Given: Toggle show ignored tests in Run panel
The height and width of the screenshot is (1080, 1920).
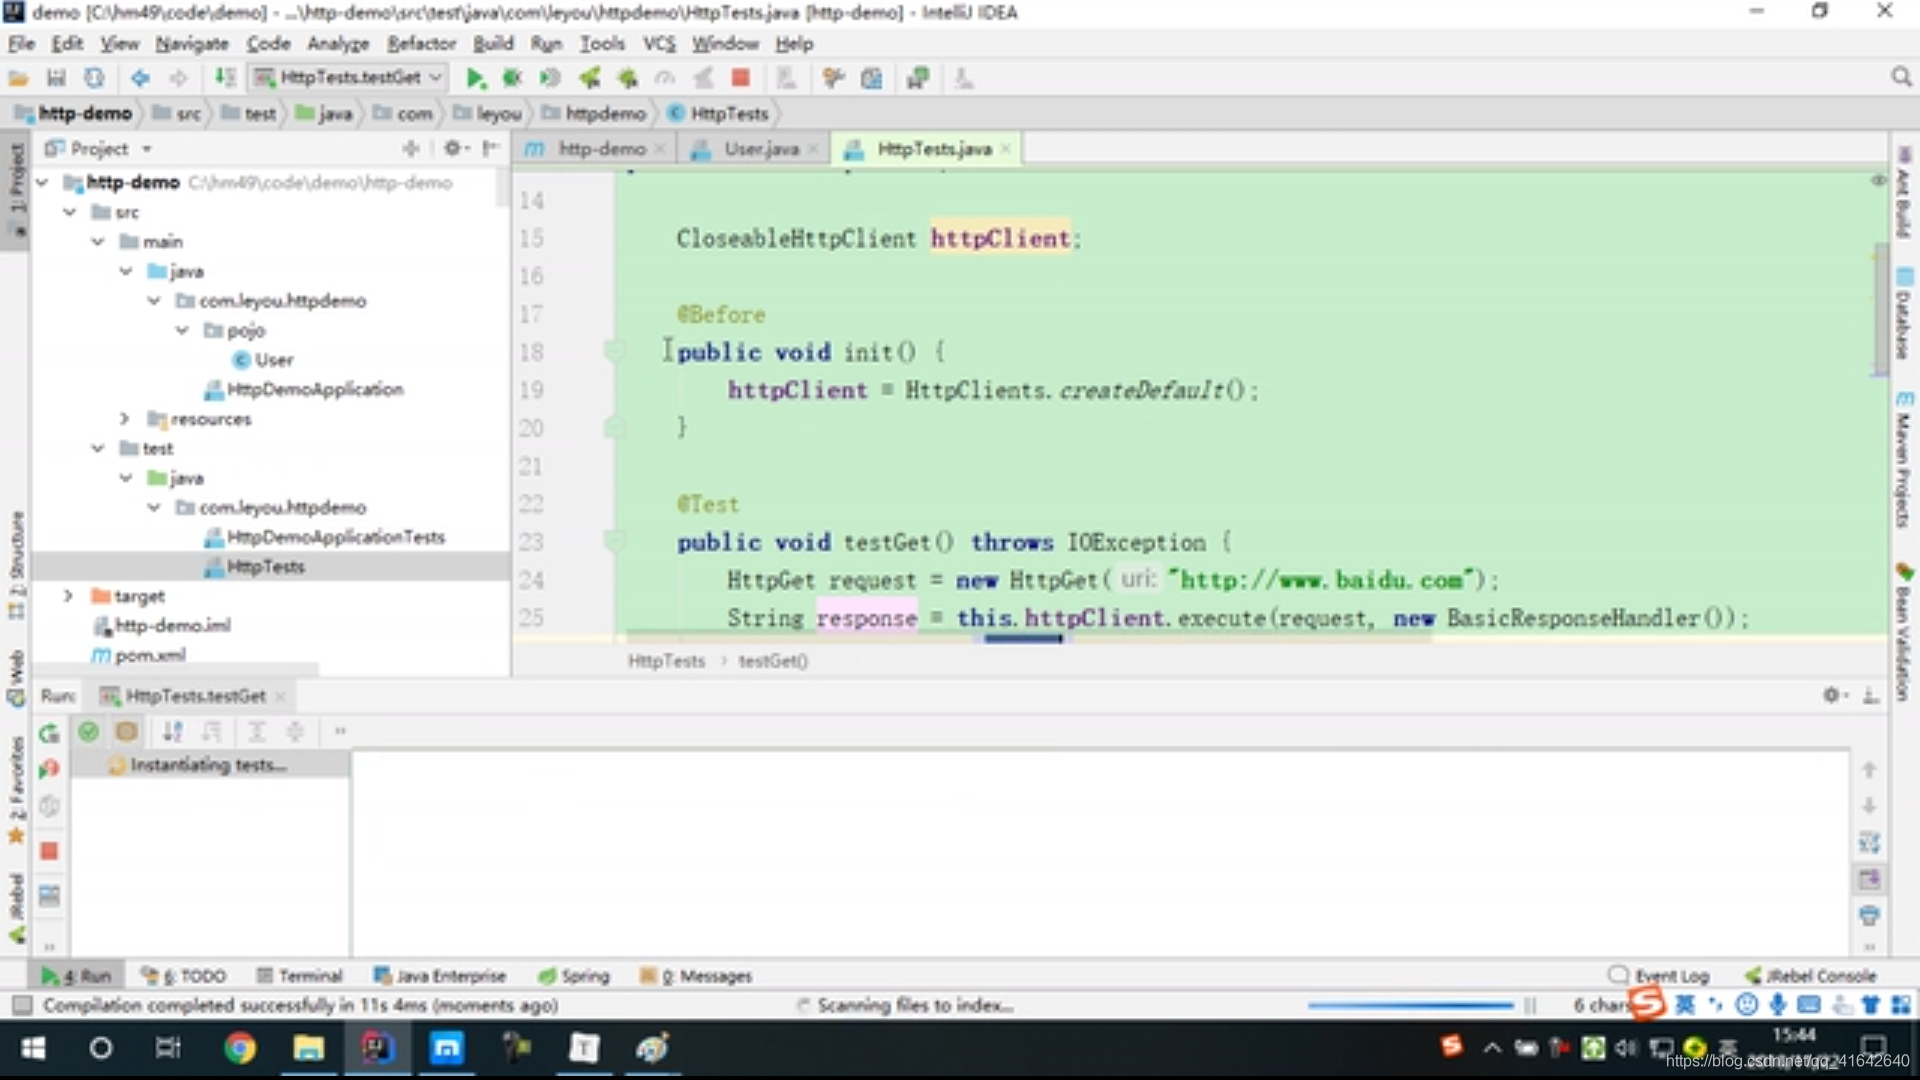Looking at the screenshot, I should point(126,732).
